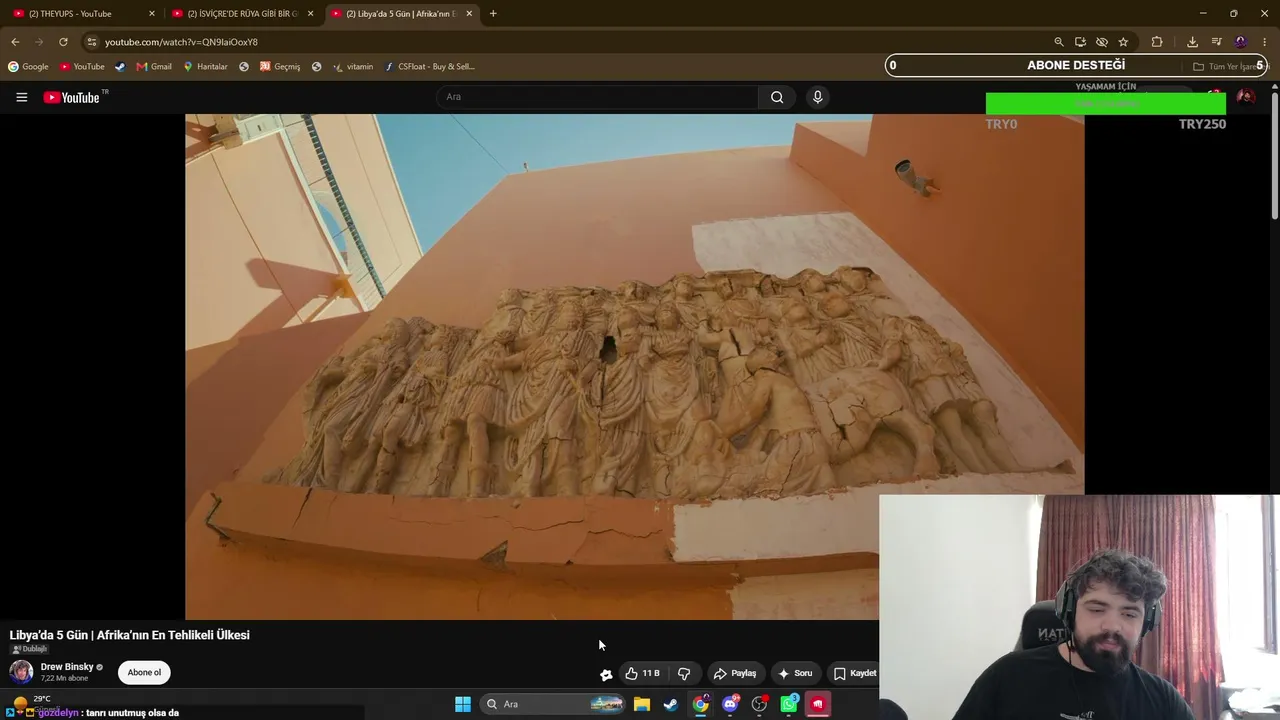Screen dimensions: 1280x720
Task: Like the video with thumbs-up button
Action: (x=642, y=674)
